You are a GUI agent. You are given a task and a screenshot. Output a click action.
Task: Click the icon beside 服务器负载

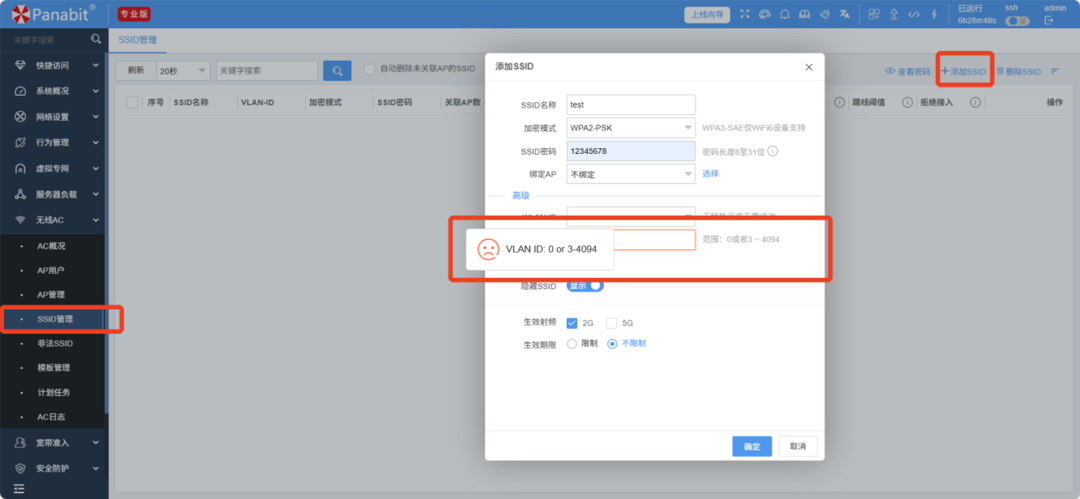[x=20, y=194]
